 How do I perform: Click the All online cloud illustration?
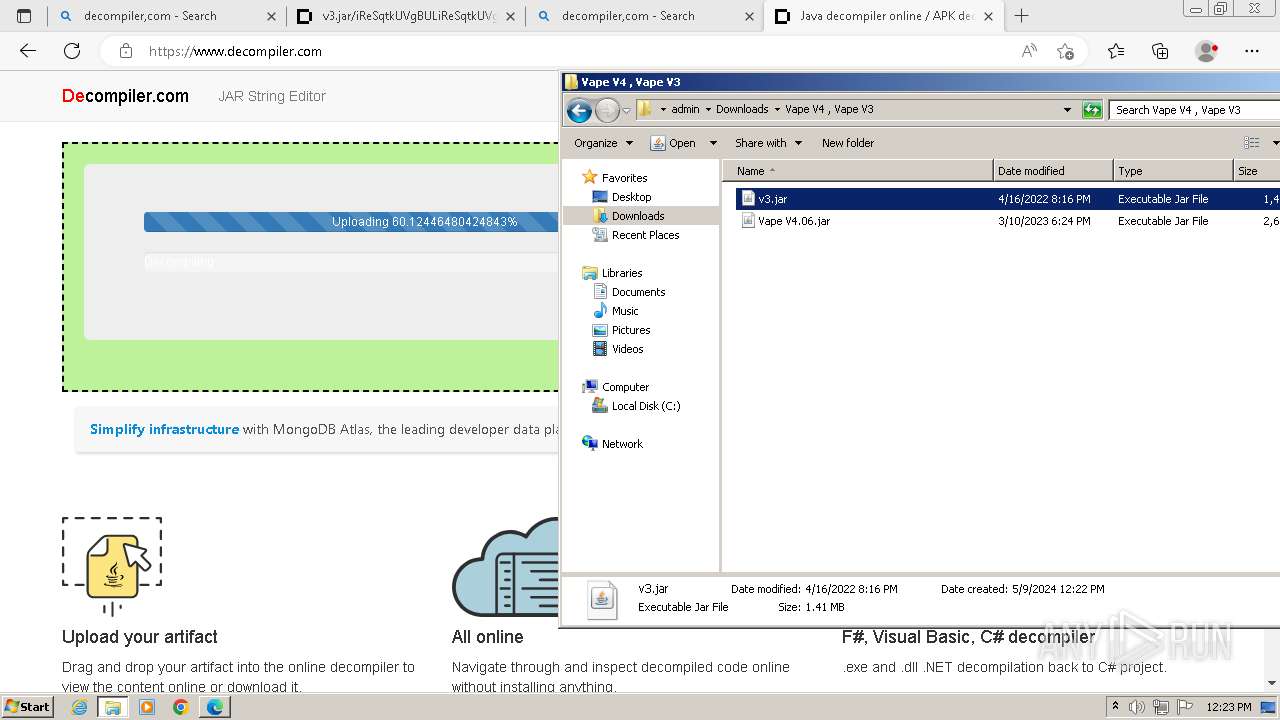click(x=505, y=568)
